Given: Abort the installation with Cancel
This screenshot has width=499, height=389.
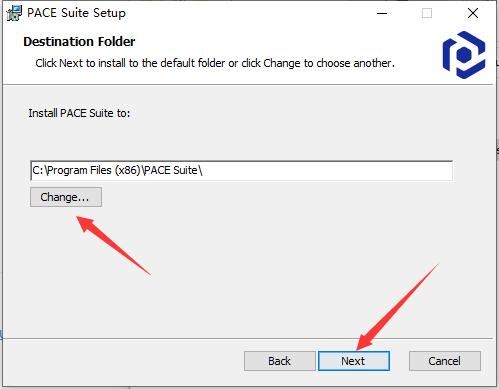Looking at the screenshot, I should click(445, 361).
